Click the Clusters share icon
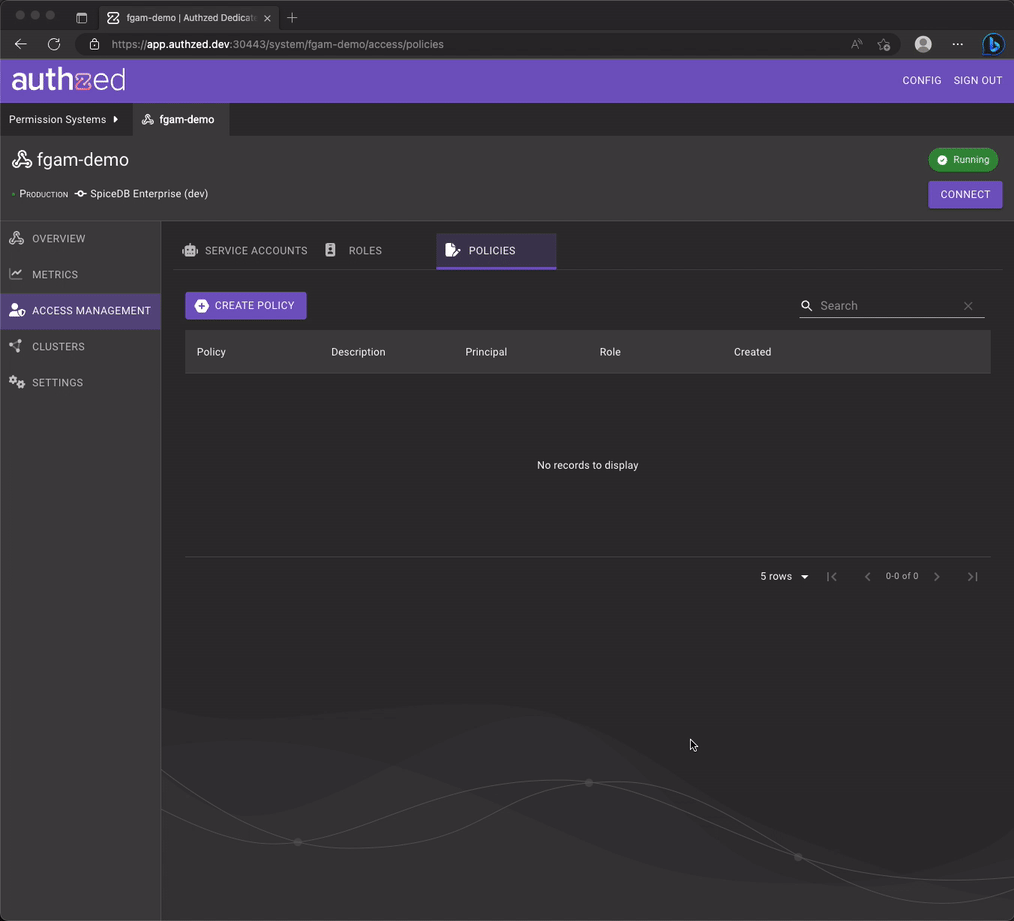Image resolution: width=1014 pixels, height=921 pixels. pos(16,346)
